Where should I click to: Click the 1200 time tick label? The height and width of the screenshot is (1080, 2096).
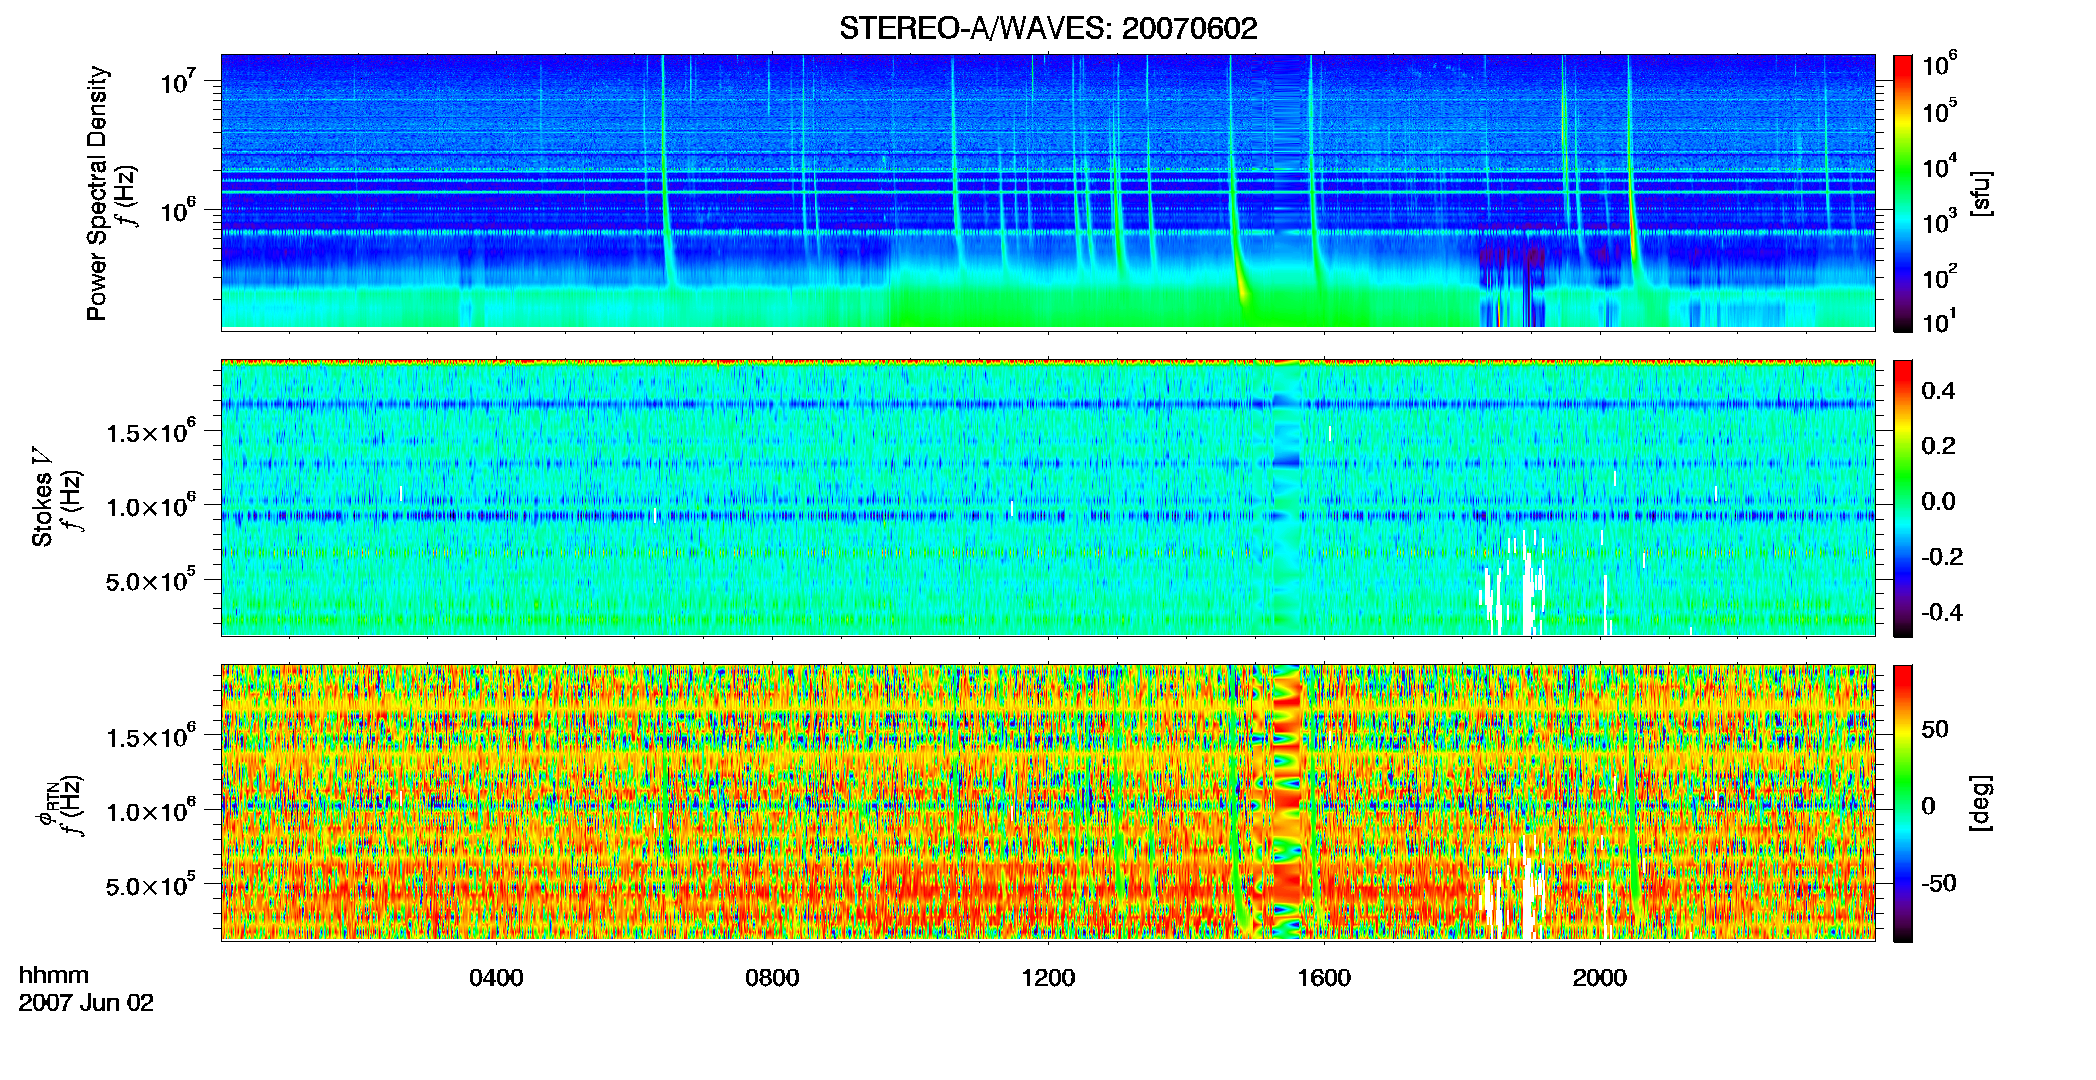1048,978
